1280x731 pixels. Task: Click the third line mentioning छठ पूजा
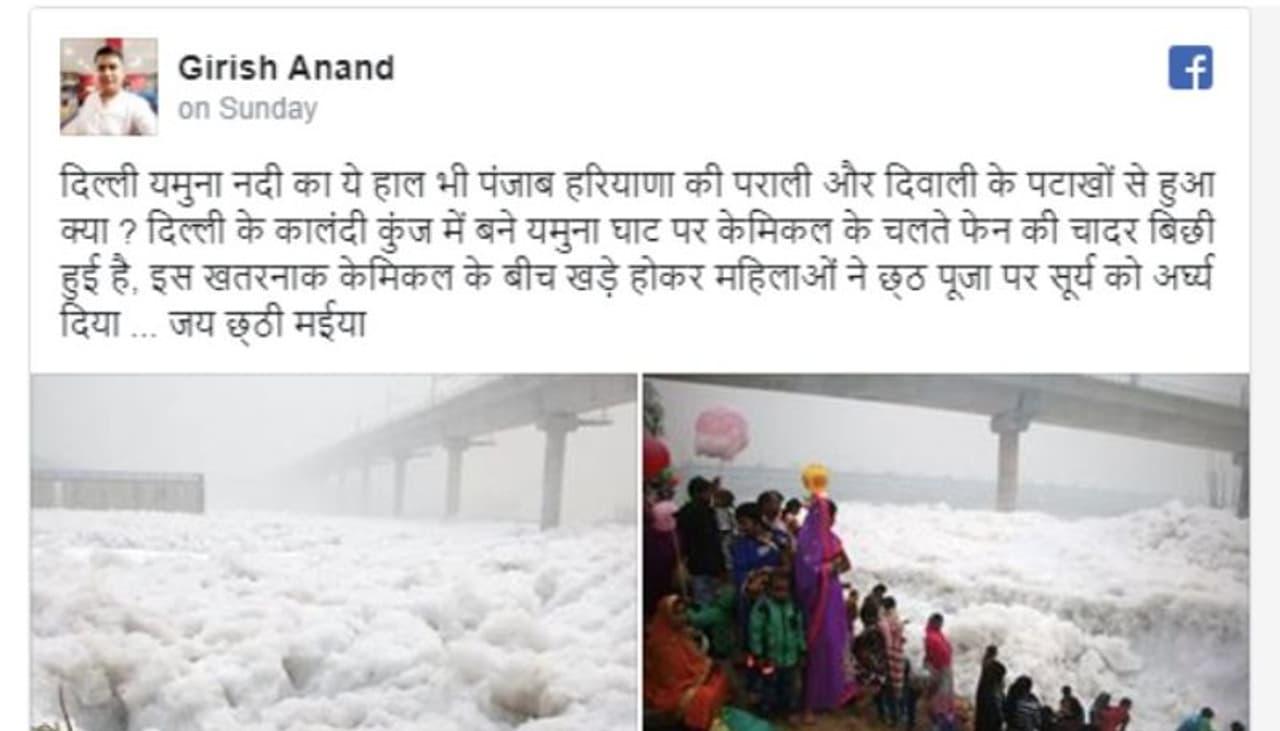pos(635,278)
